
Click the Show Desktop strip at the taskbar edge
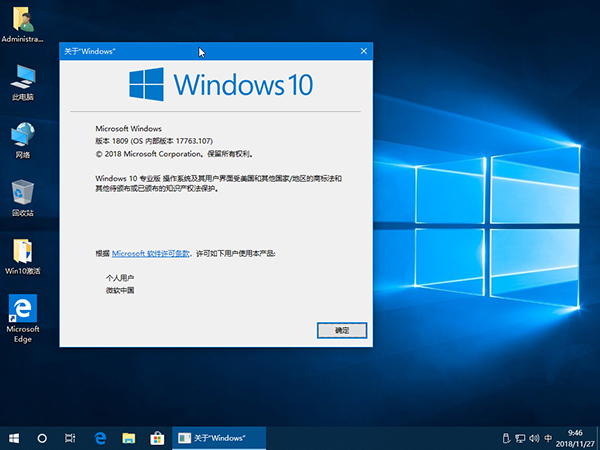point(598,439)
